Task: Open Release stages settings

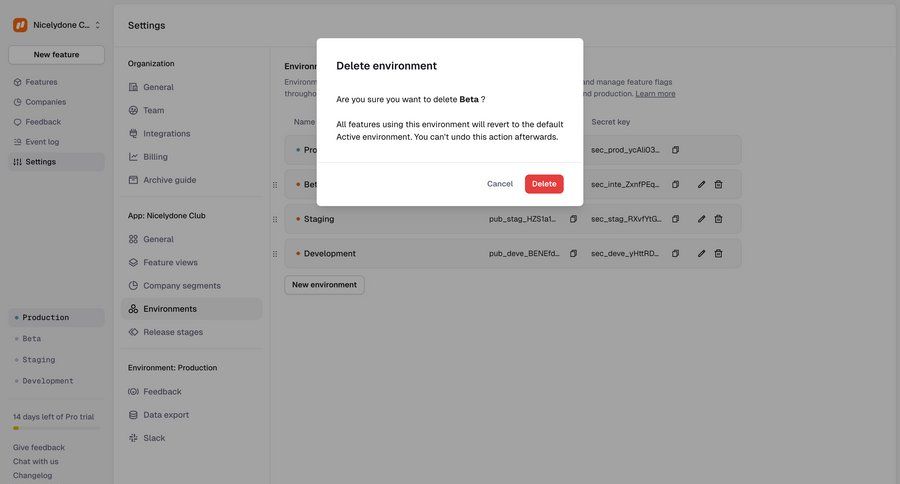Action: [x=192, y=332]
